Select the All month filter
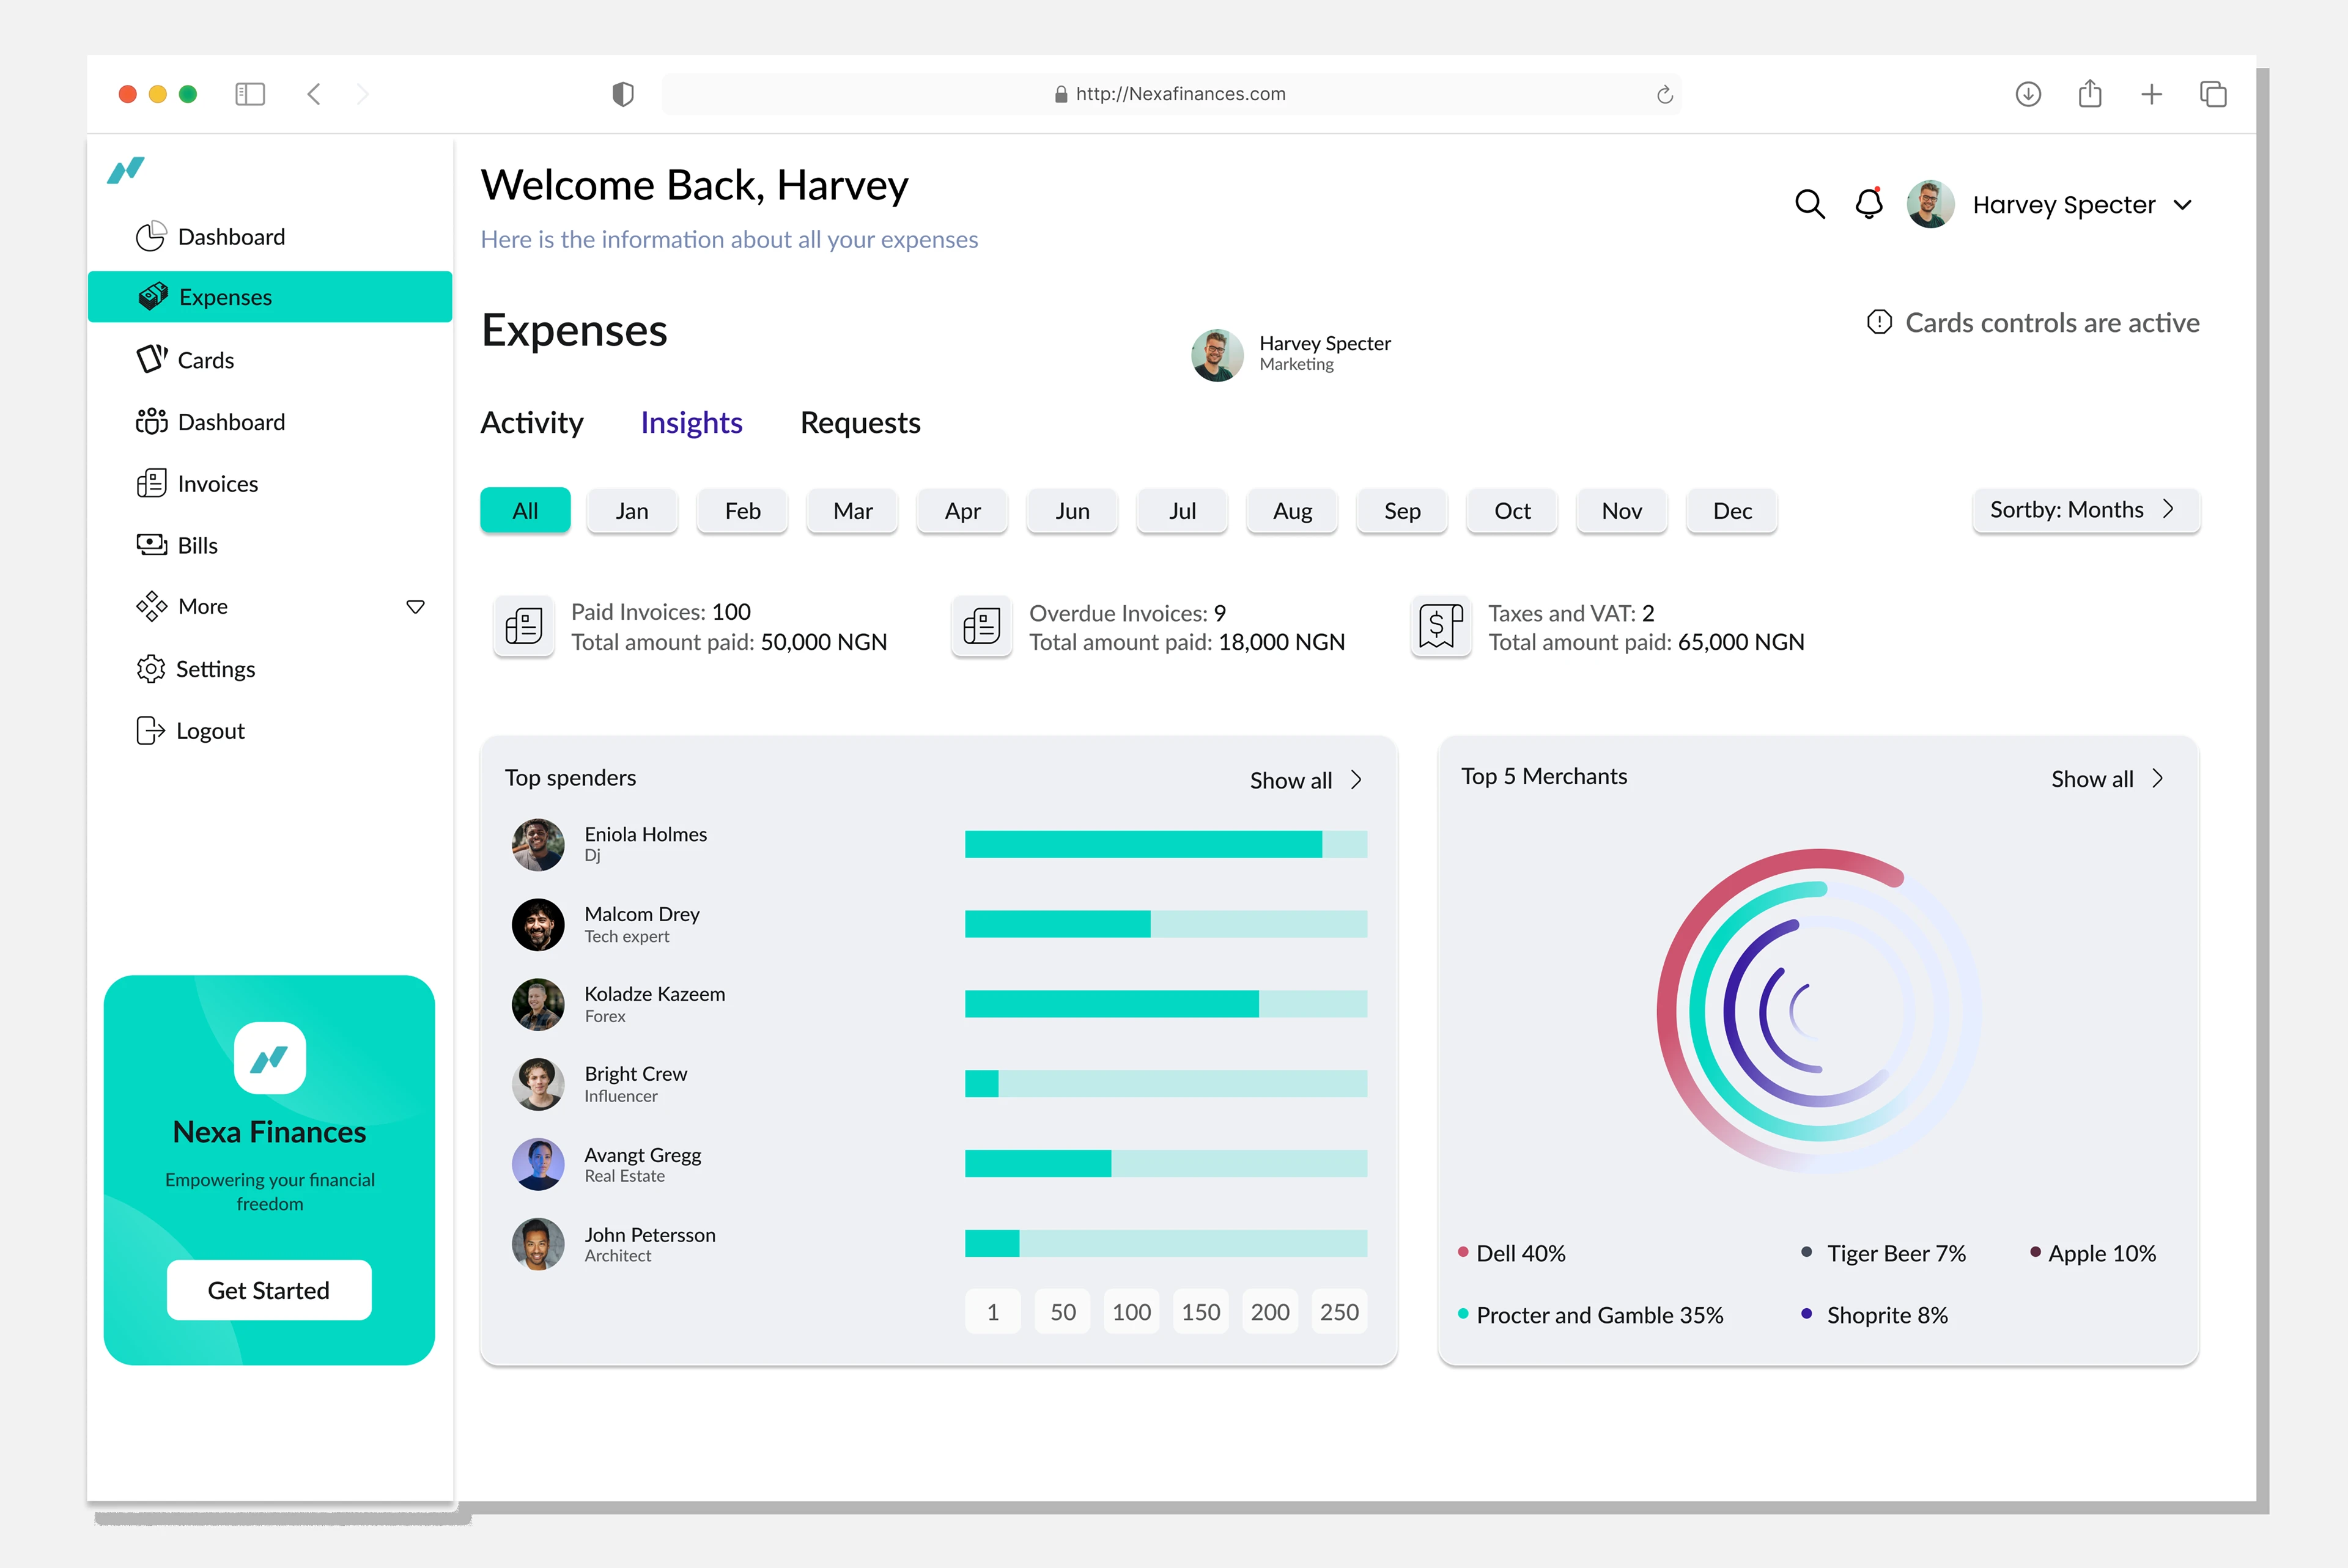The height and width of the screenshot is (1568, 2348). (525, 511)
